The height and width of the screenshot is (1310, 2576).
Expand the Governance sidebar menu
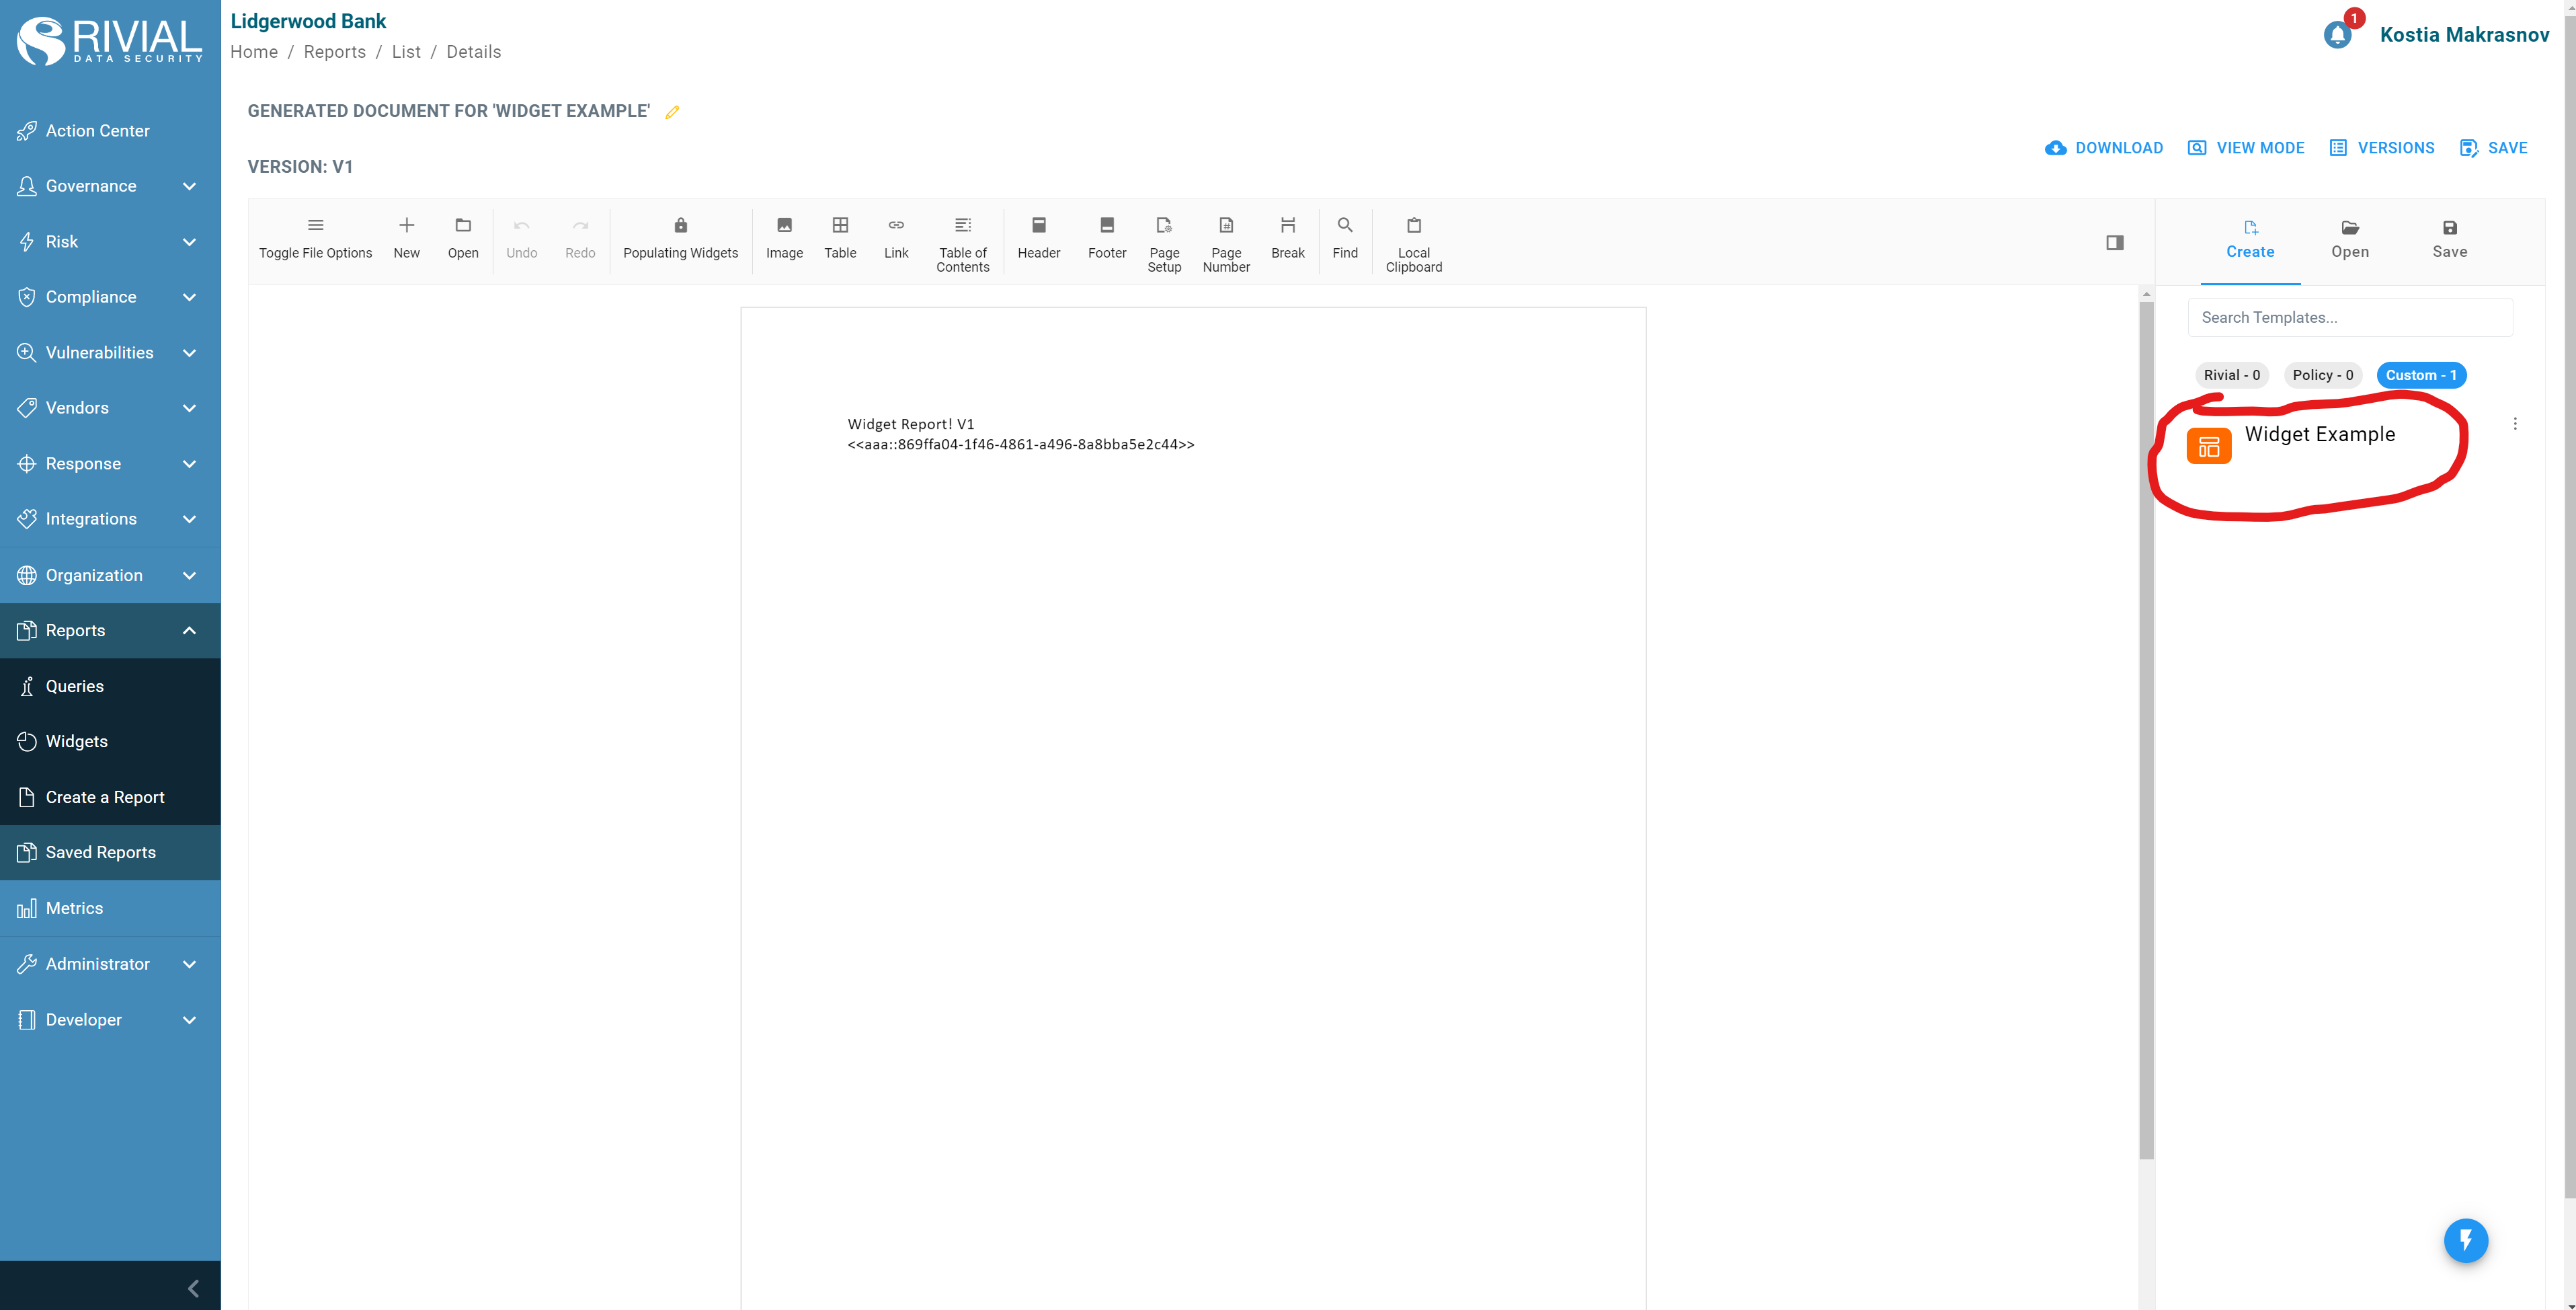pyautogui.click(x=110, y=186)
